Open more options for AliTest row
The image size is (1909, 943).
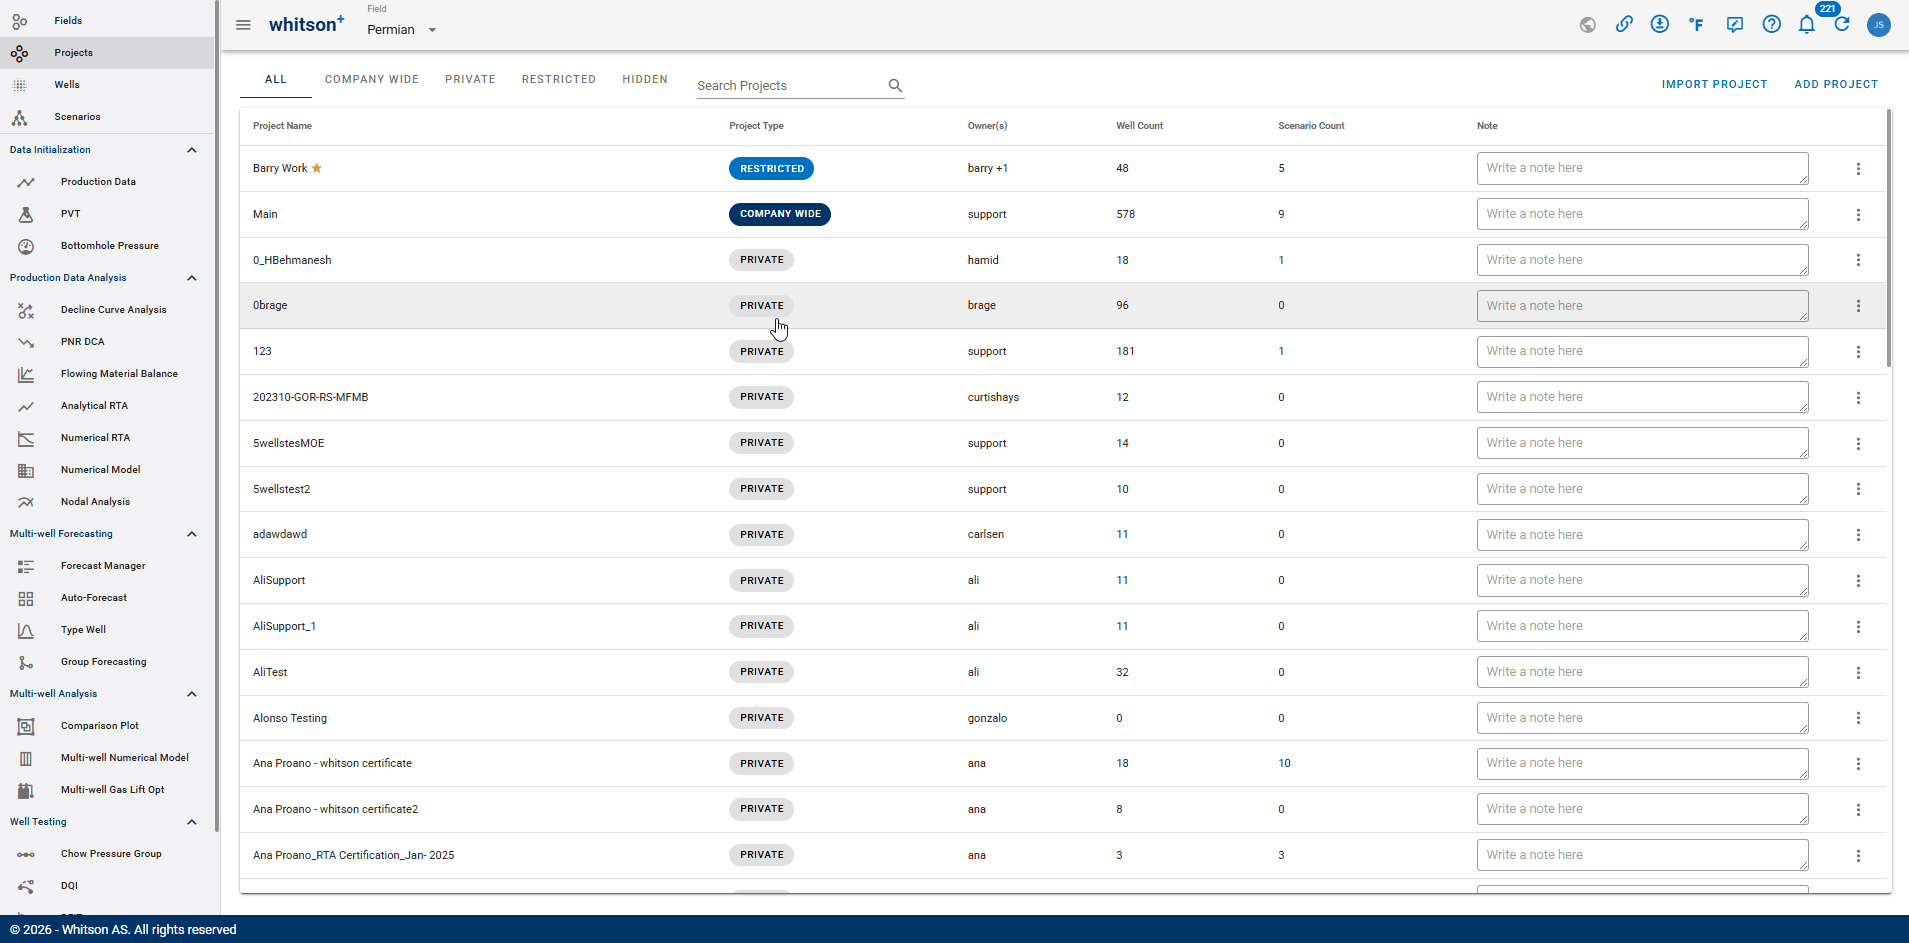pos(1858,673)
